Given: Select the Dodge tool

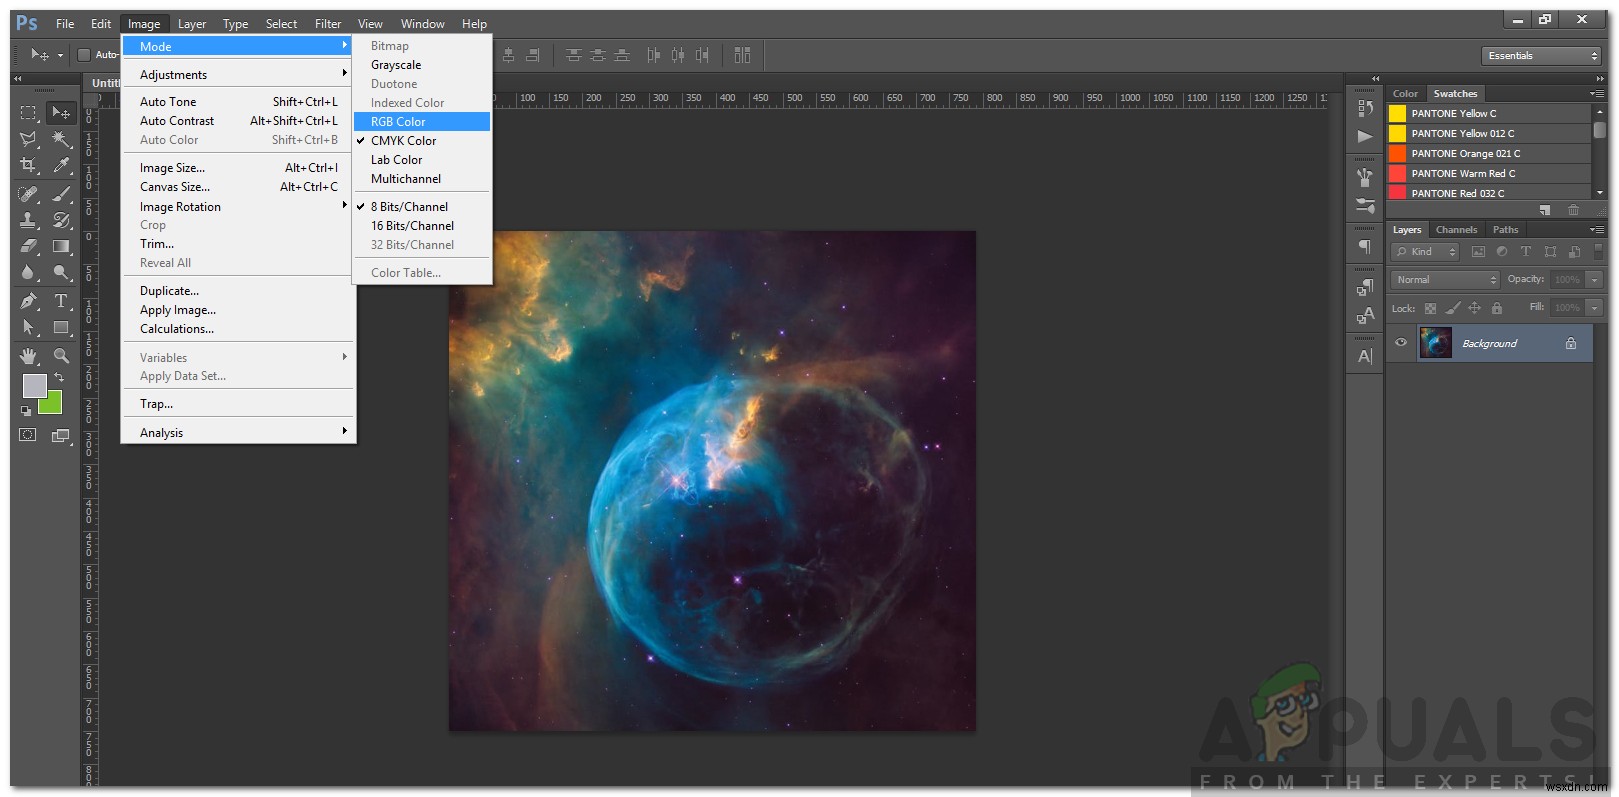Looking at the screenshot, I should [x=61, y=271].
